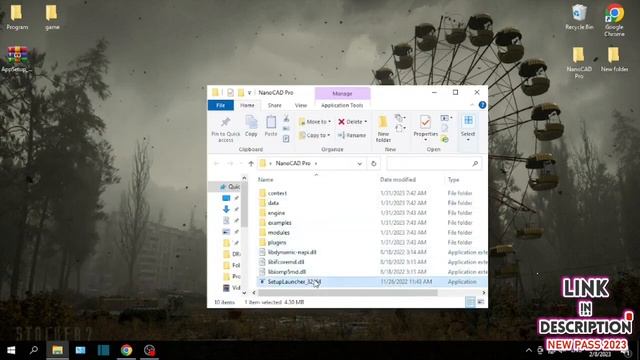Click the History icon in Open group
The image size is (640, 360).
coord(444,139)
